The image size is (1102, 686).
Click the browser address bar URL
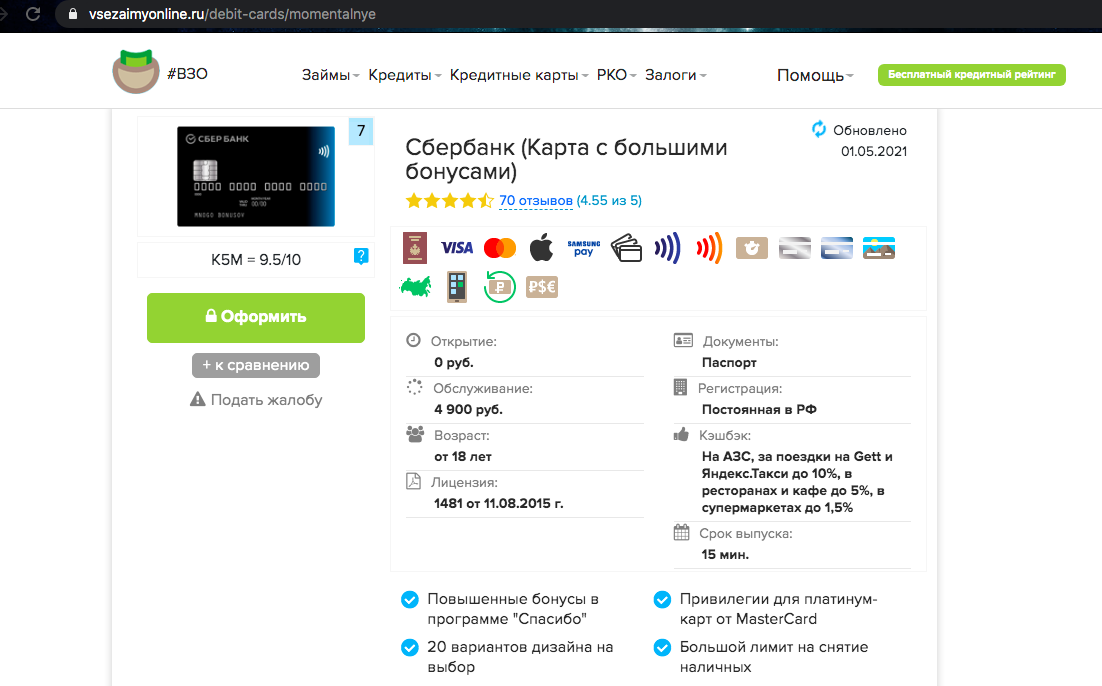[232, 14]
